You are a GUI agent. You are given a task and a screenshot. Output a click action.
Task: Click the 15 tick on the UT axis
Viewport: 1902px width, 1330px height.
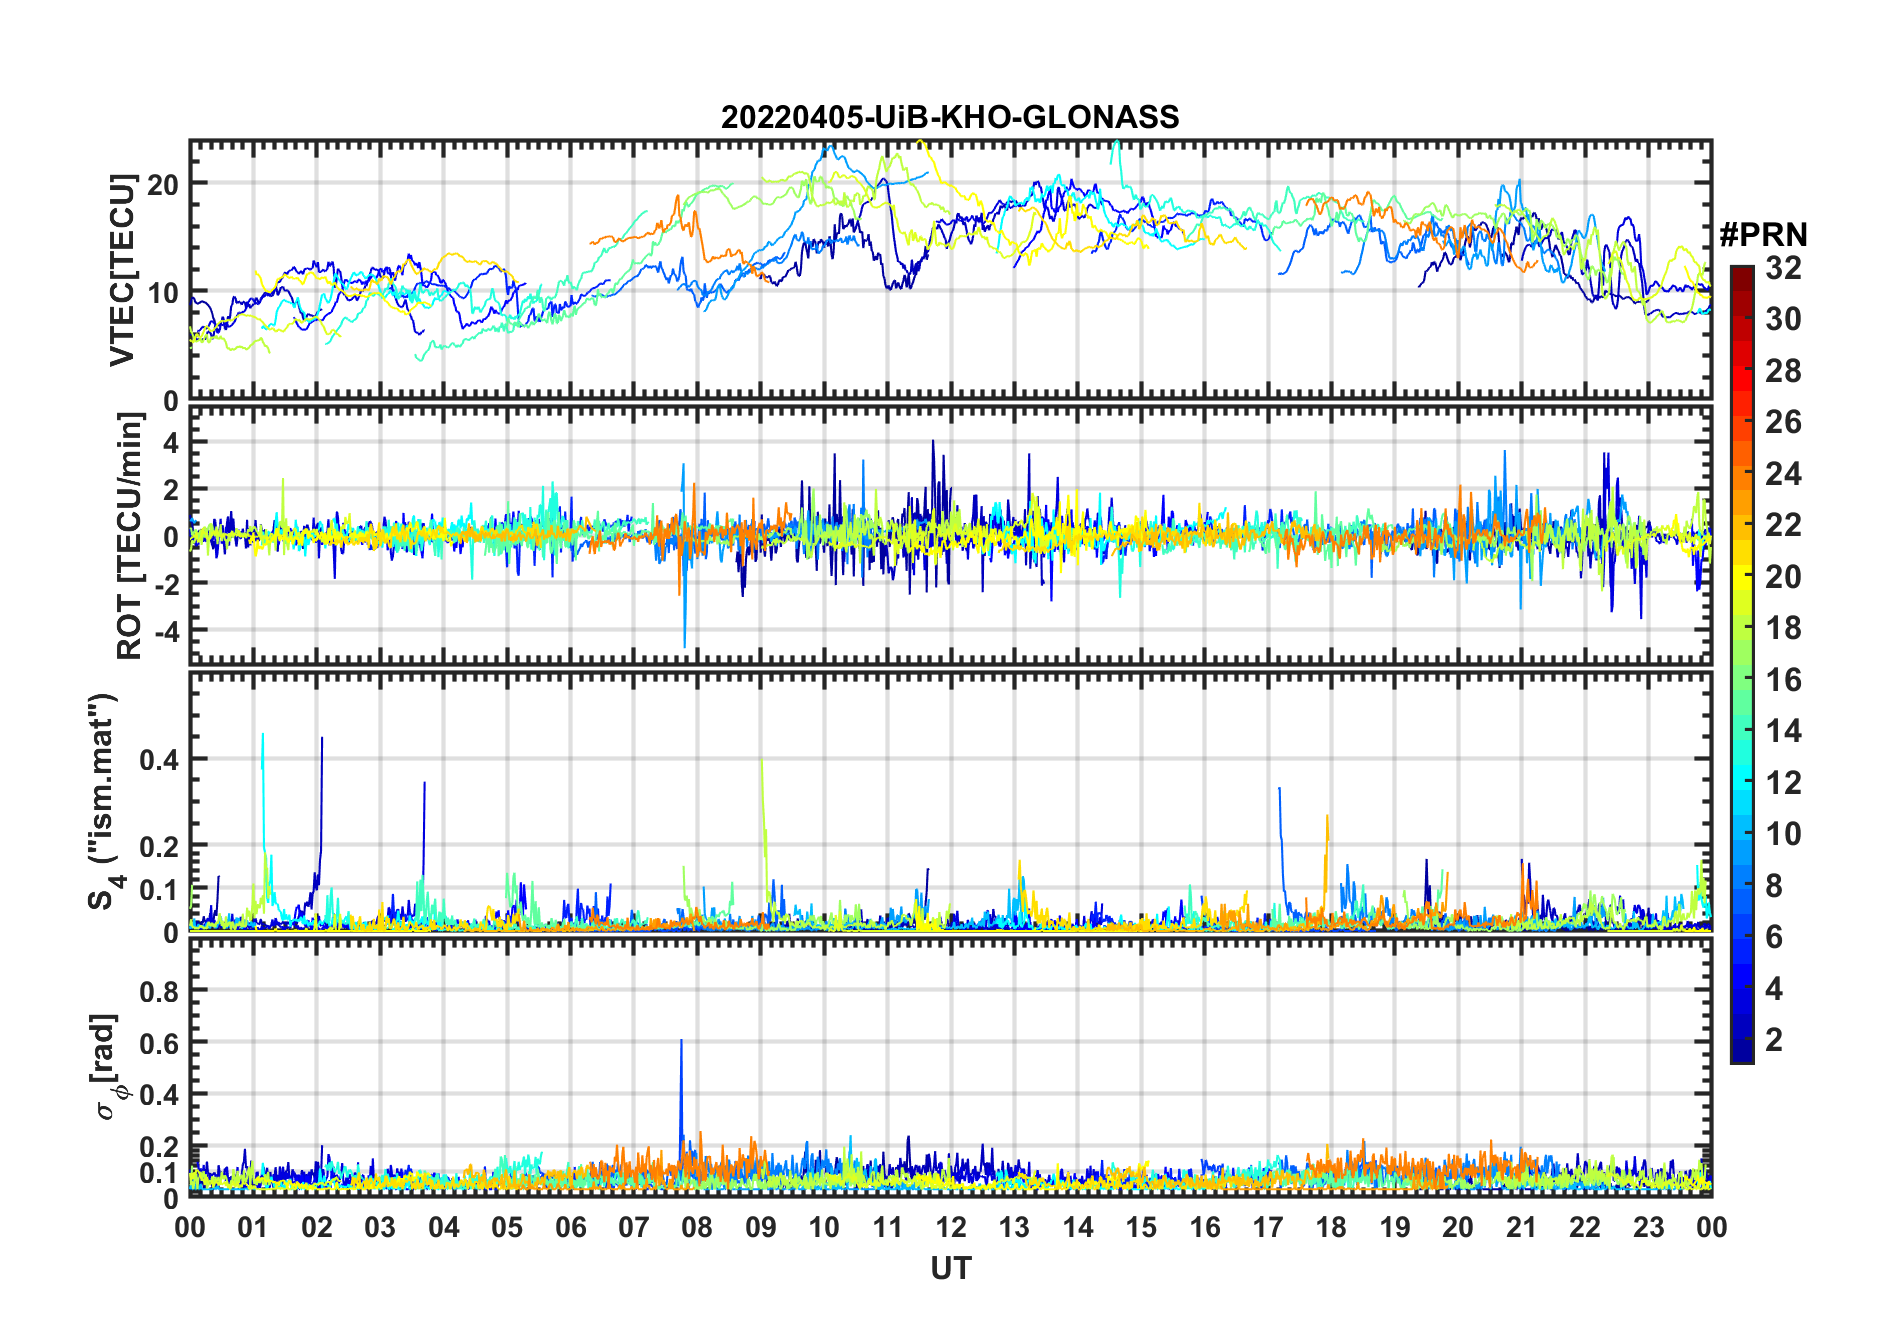[1141, 1227]
